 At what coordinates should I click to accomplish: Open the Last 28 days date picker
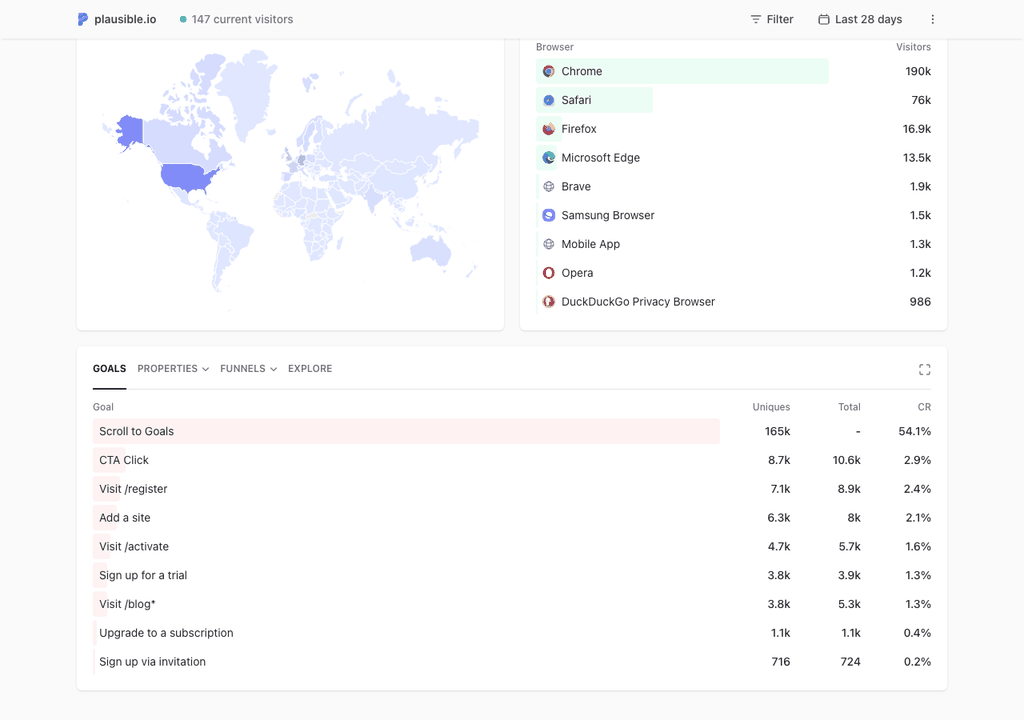[860, 19]
